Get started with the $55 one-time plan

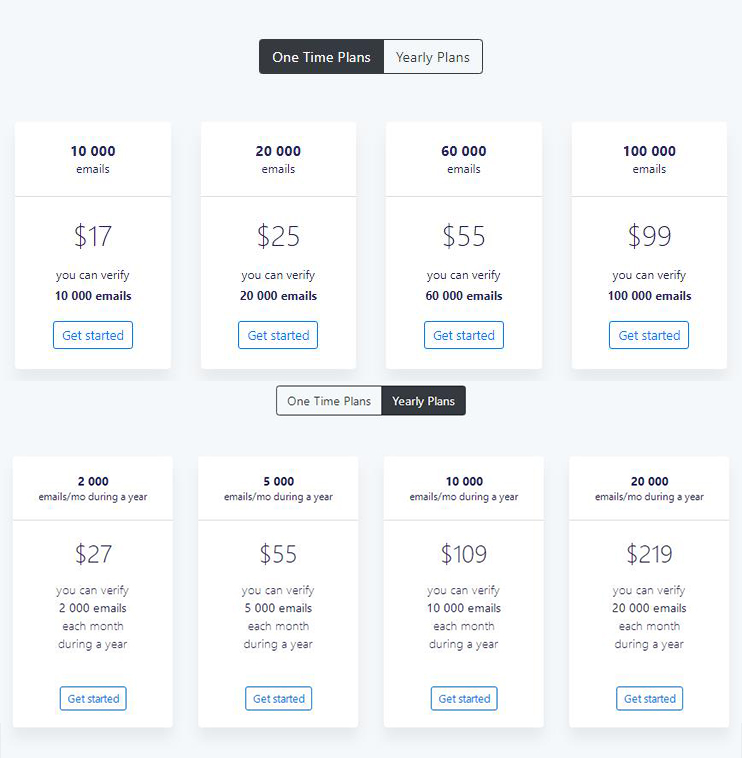[464, 335]
